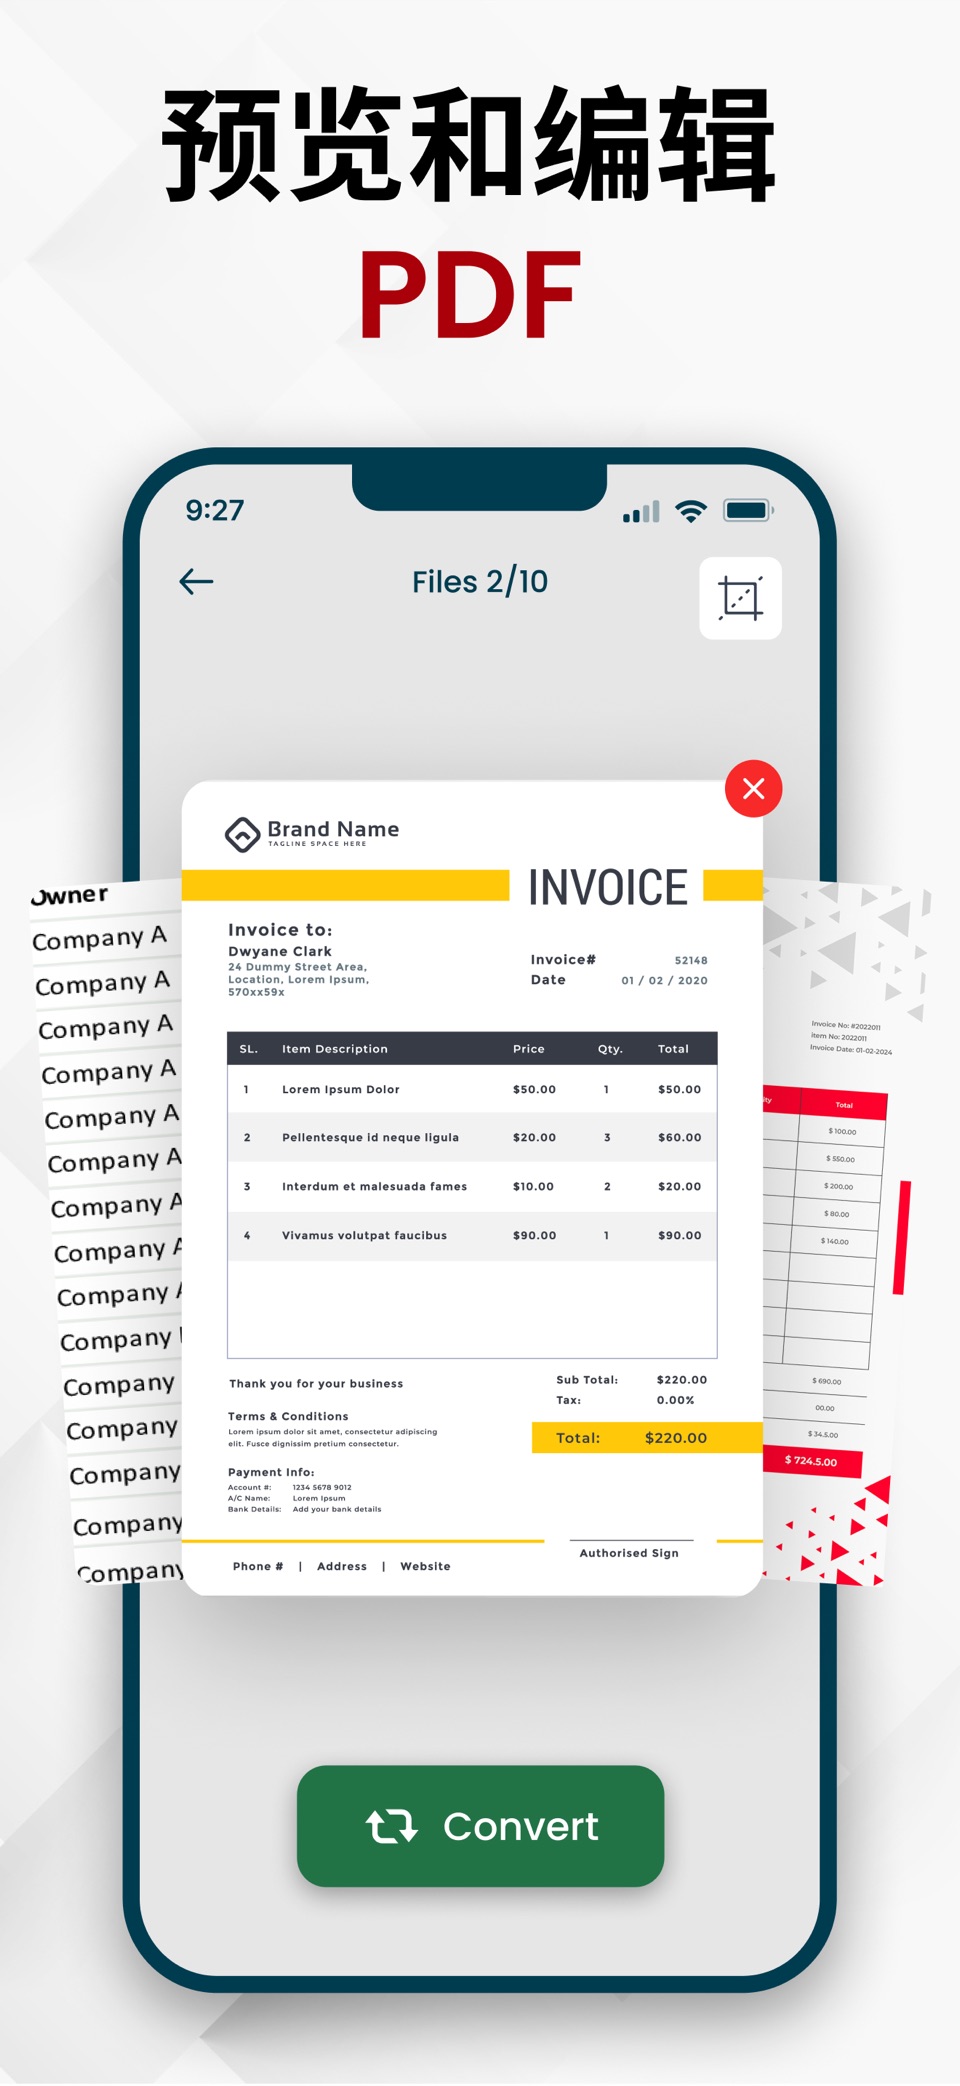This screenshot has height=2086, width=960.
Task: Tap the Interdum et malesuada fames row
Action: pos(472,1186)
